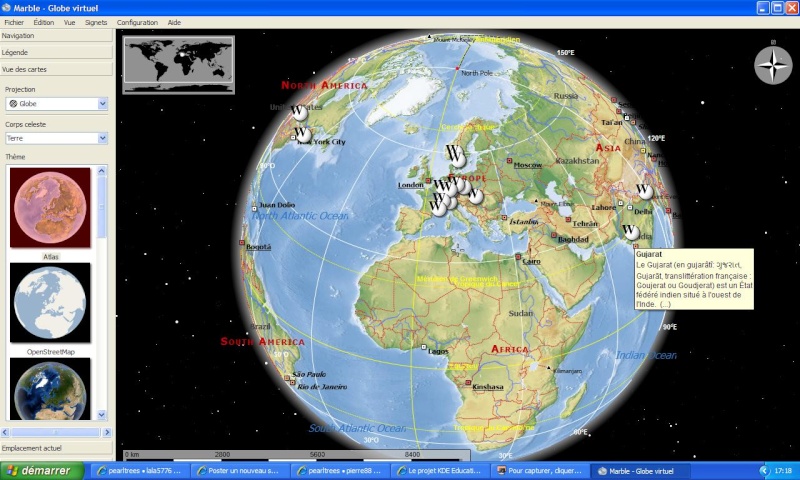Image resolution: width=800 pixels, height=480 pixels.
Task: Click the Kinshasa city marker
Action: (x=468, y=382)
